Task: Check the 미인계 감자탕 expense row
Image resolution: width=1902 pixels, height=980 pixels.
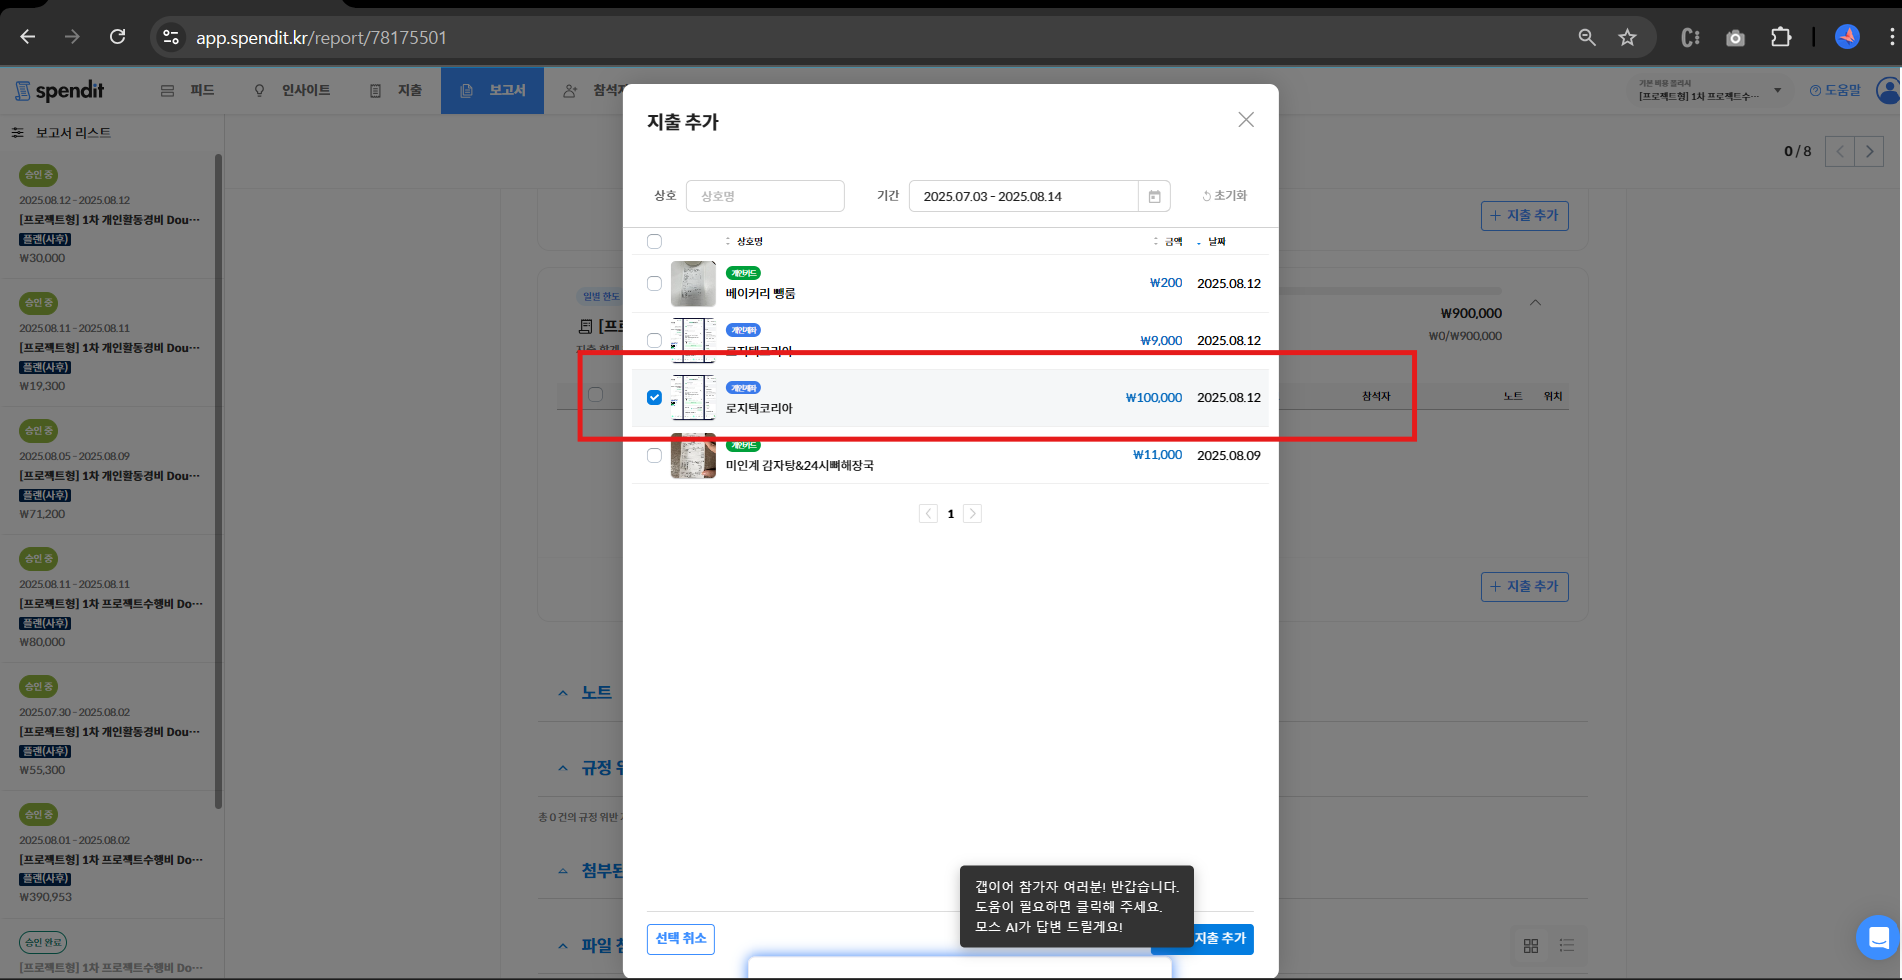Action: point(654,455)
